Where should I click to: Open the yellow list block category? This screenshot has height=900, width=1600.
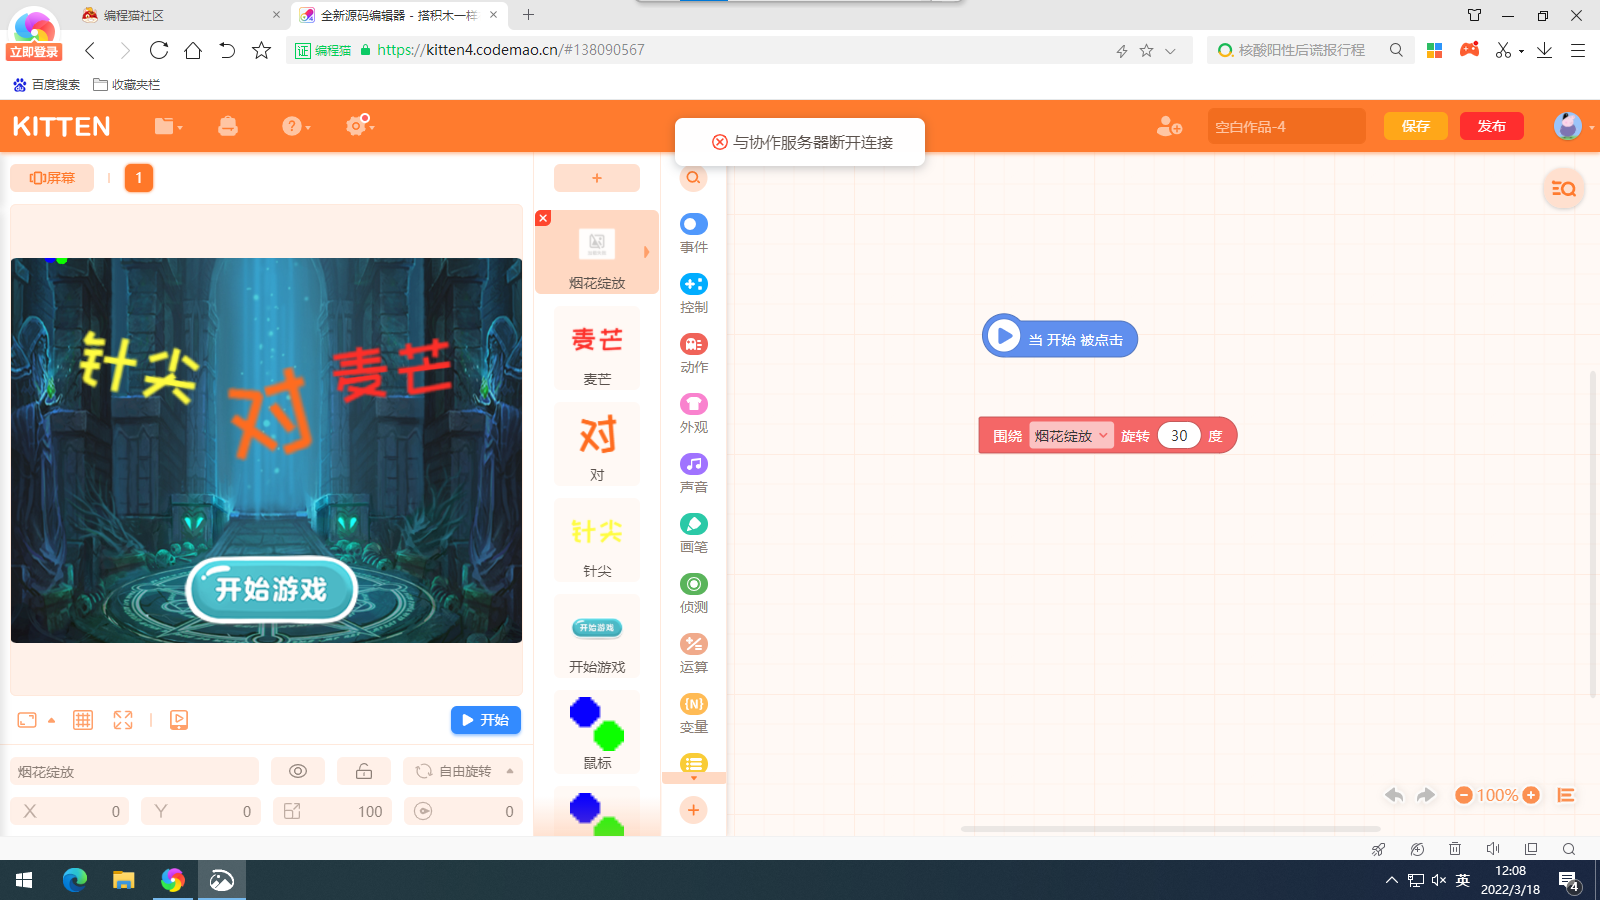point(694,763)
